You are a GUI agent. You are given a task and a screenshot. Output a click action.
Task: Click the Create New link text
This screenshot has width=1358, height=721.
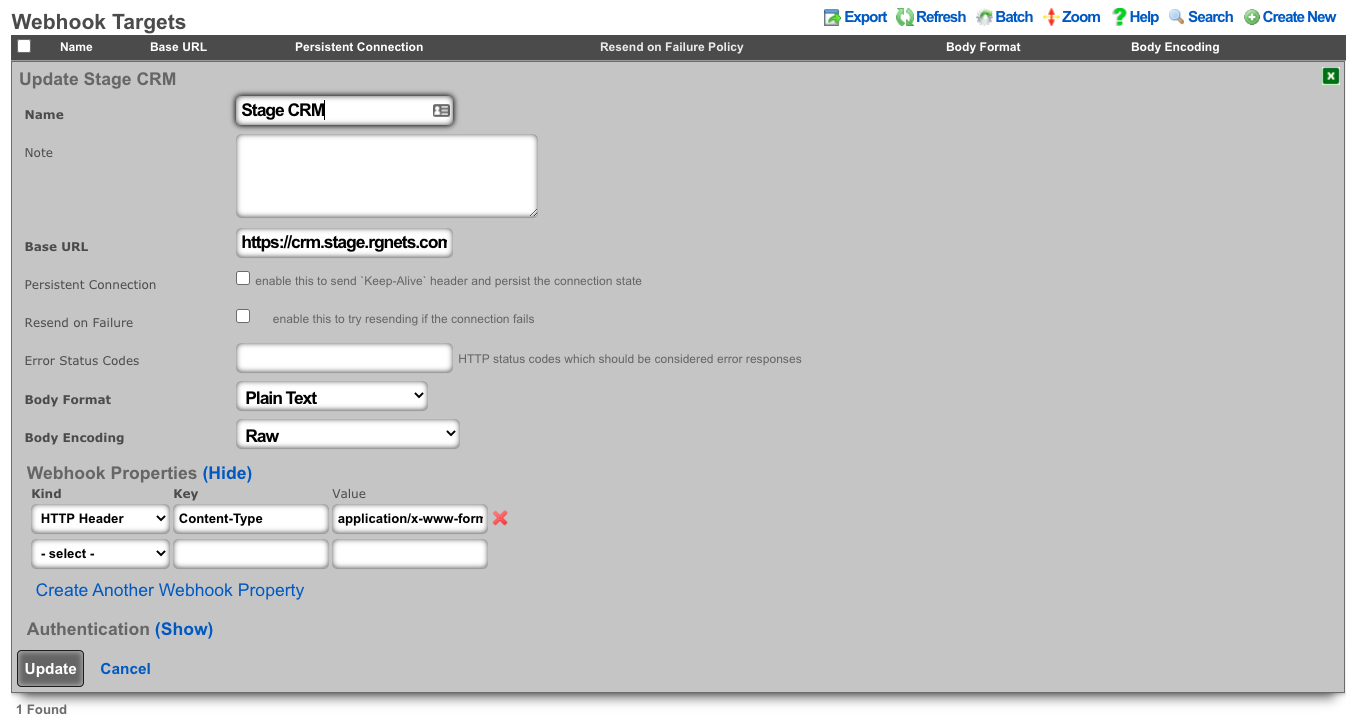(x=1299, y=17)
